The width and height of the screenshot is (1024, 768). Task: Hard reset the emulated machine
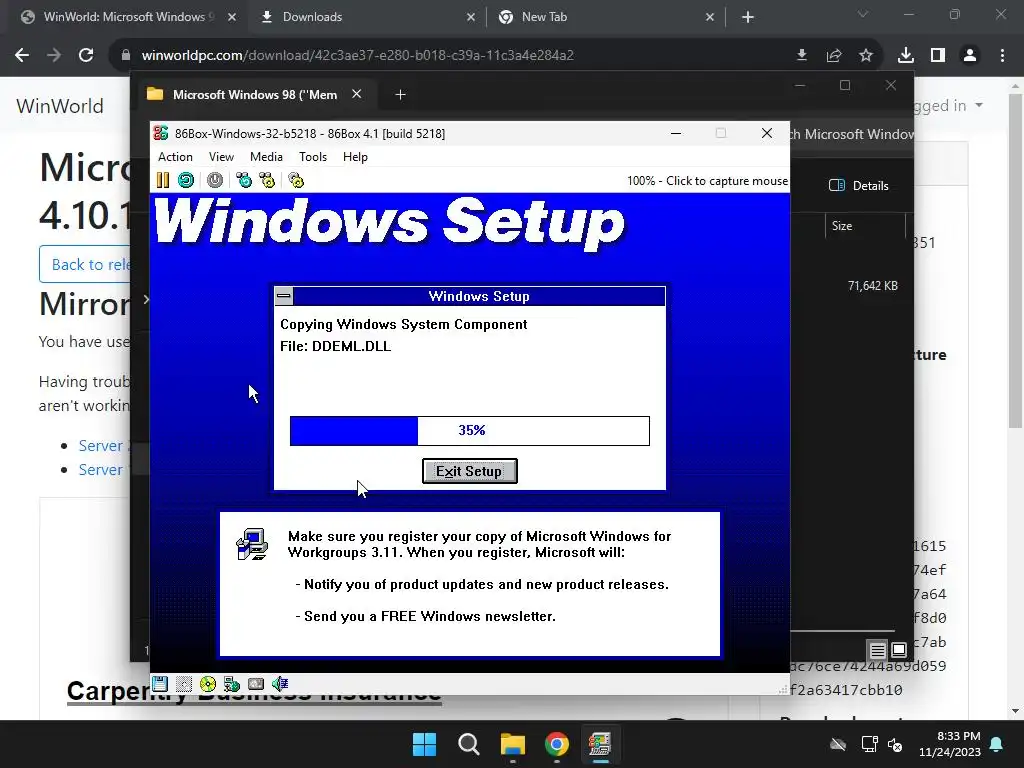[x=185, y=180]
